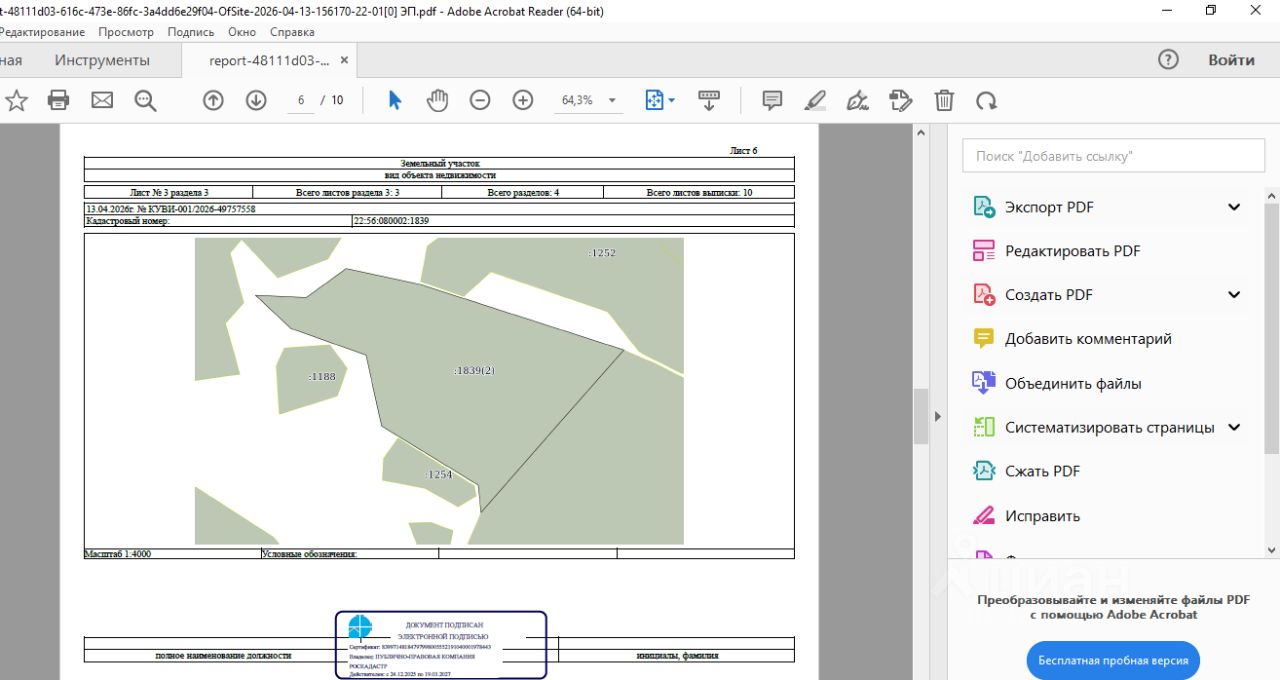The image size is (1280, 680).
Task: Click the envelope icon to email file
Action: click(x=102, y=100)
